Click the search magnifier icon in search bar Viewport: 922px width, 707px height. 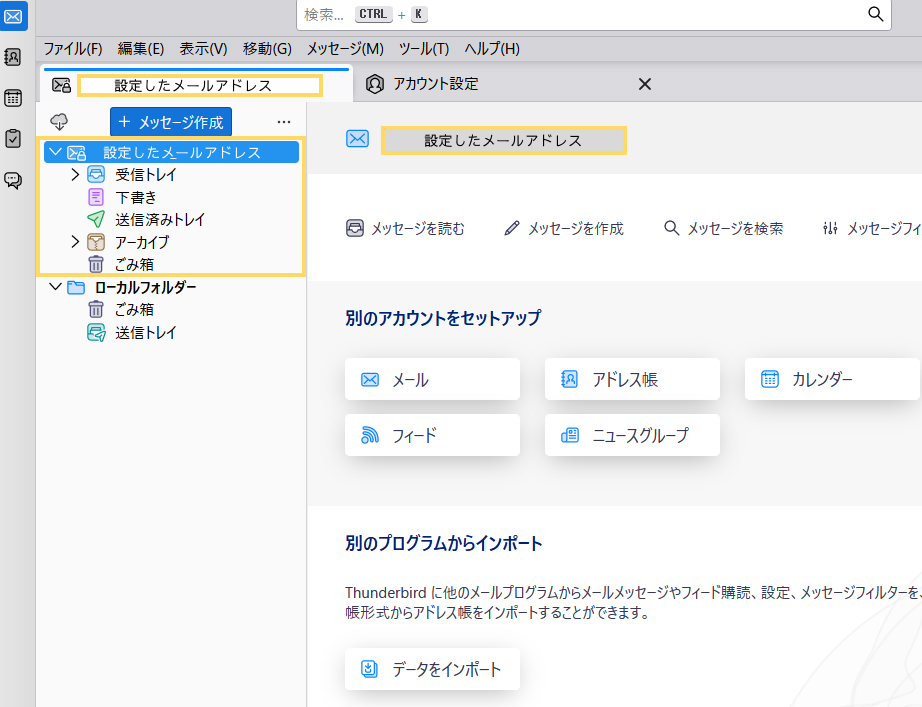(875, 14)
